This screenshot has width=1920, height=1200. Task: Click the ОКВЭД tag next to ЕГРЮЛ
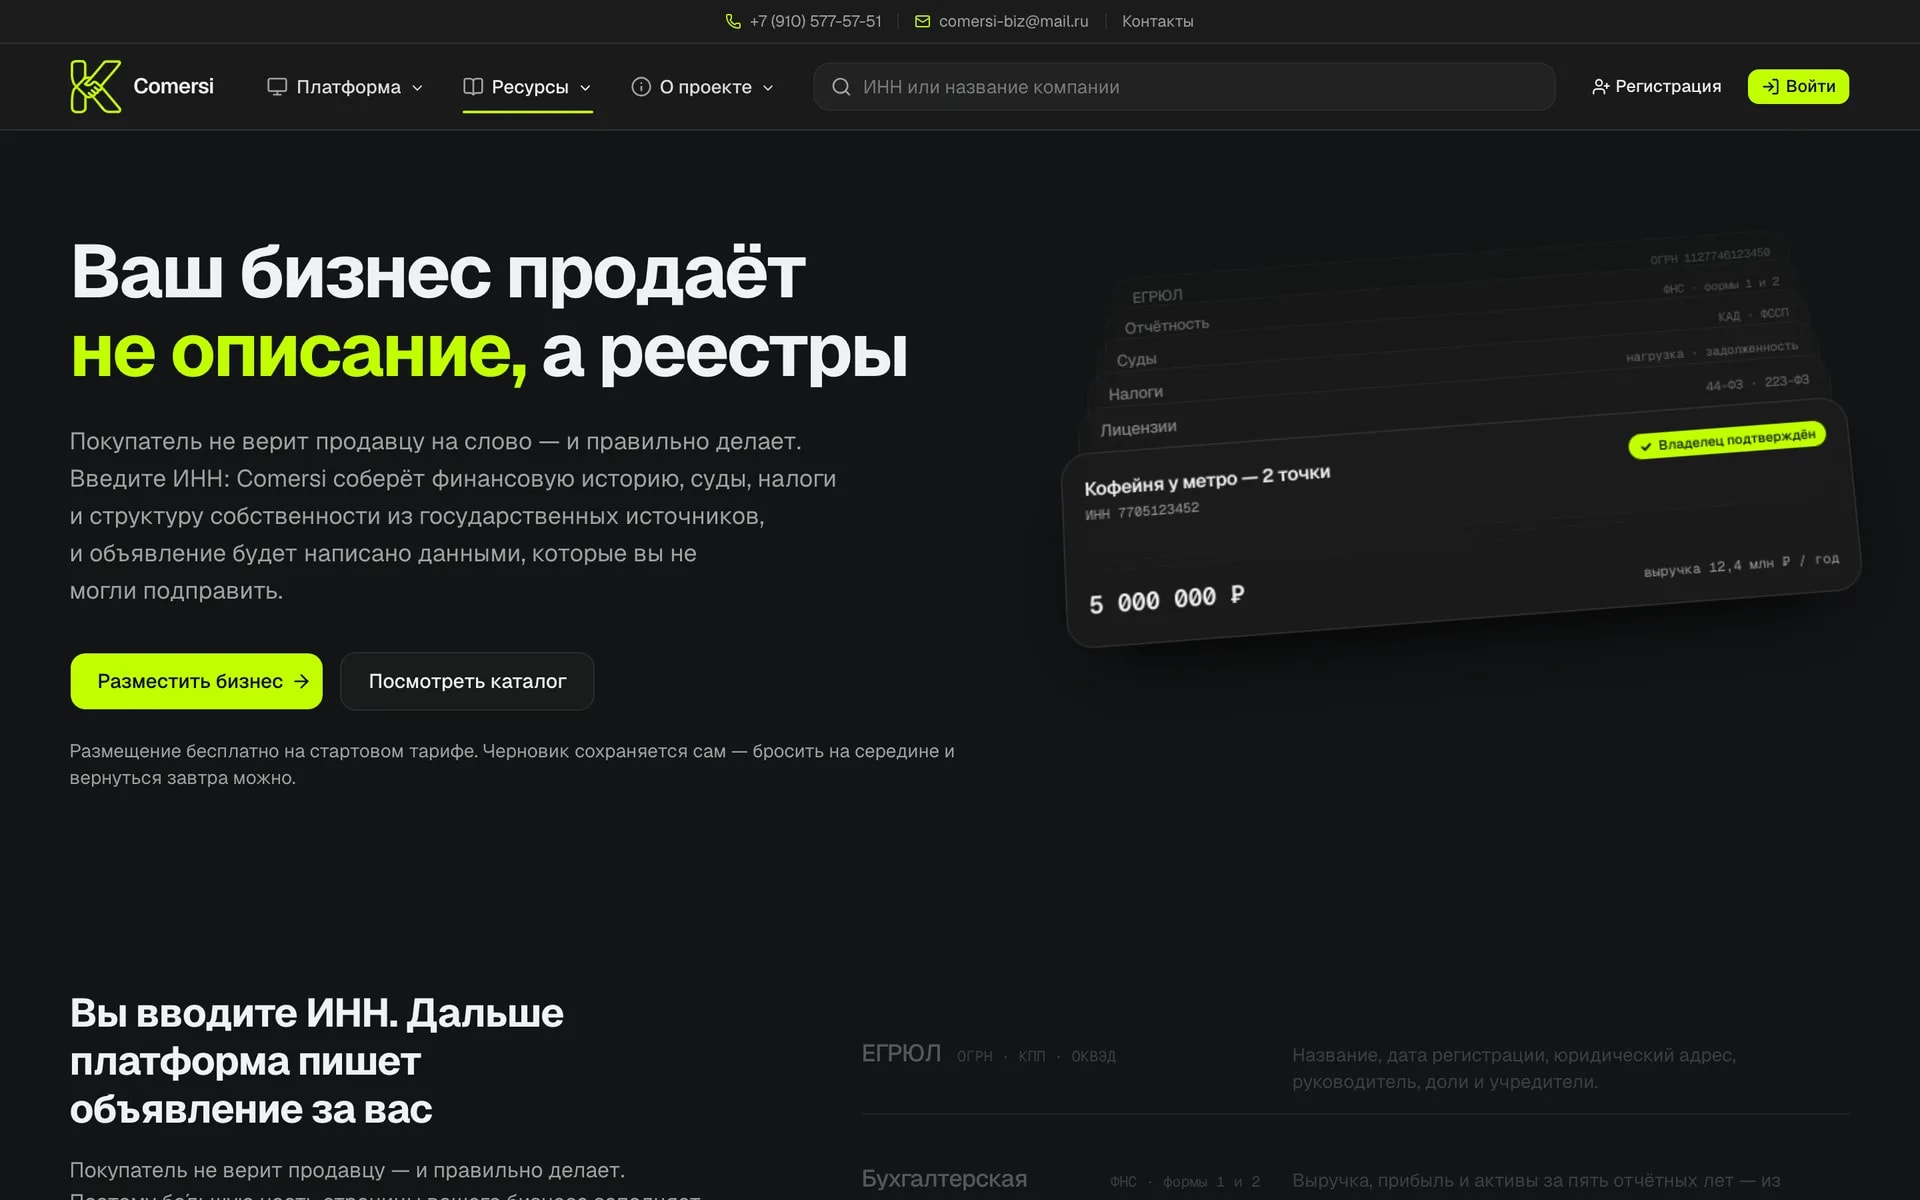pos(1093,1056)
